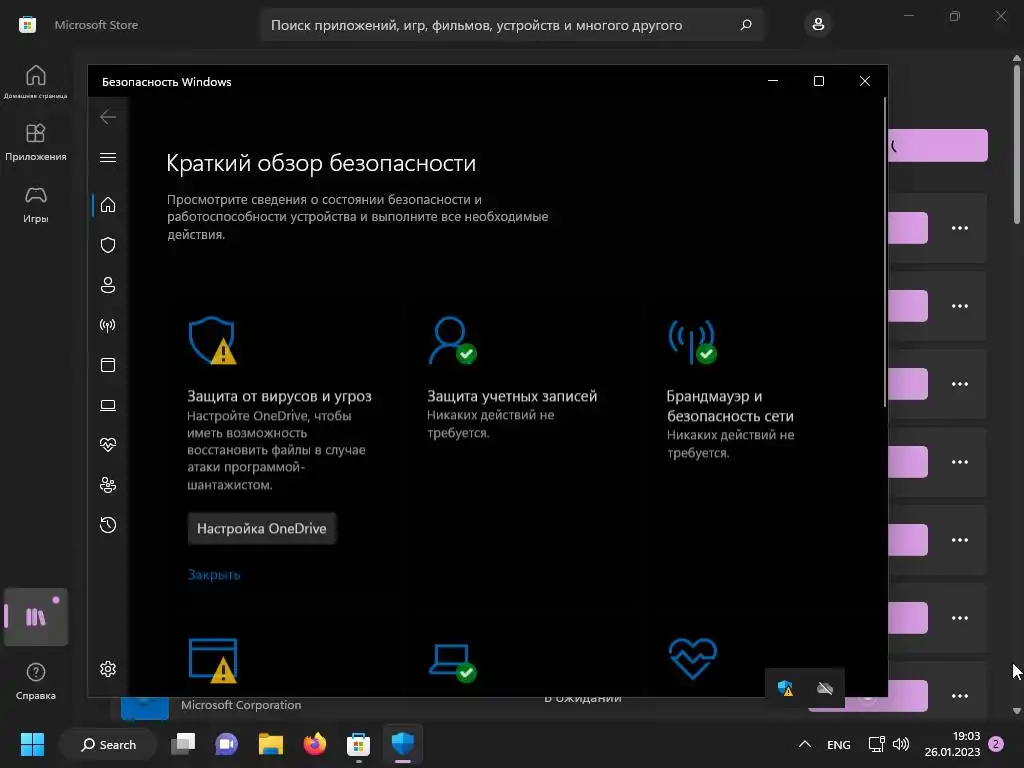Open Library icon in Microsoft Store sidebar

tap(35, 617)
